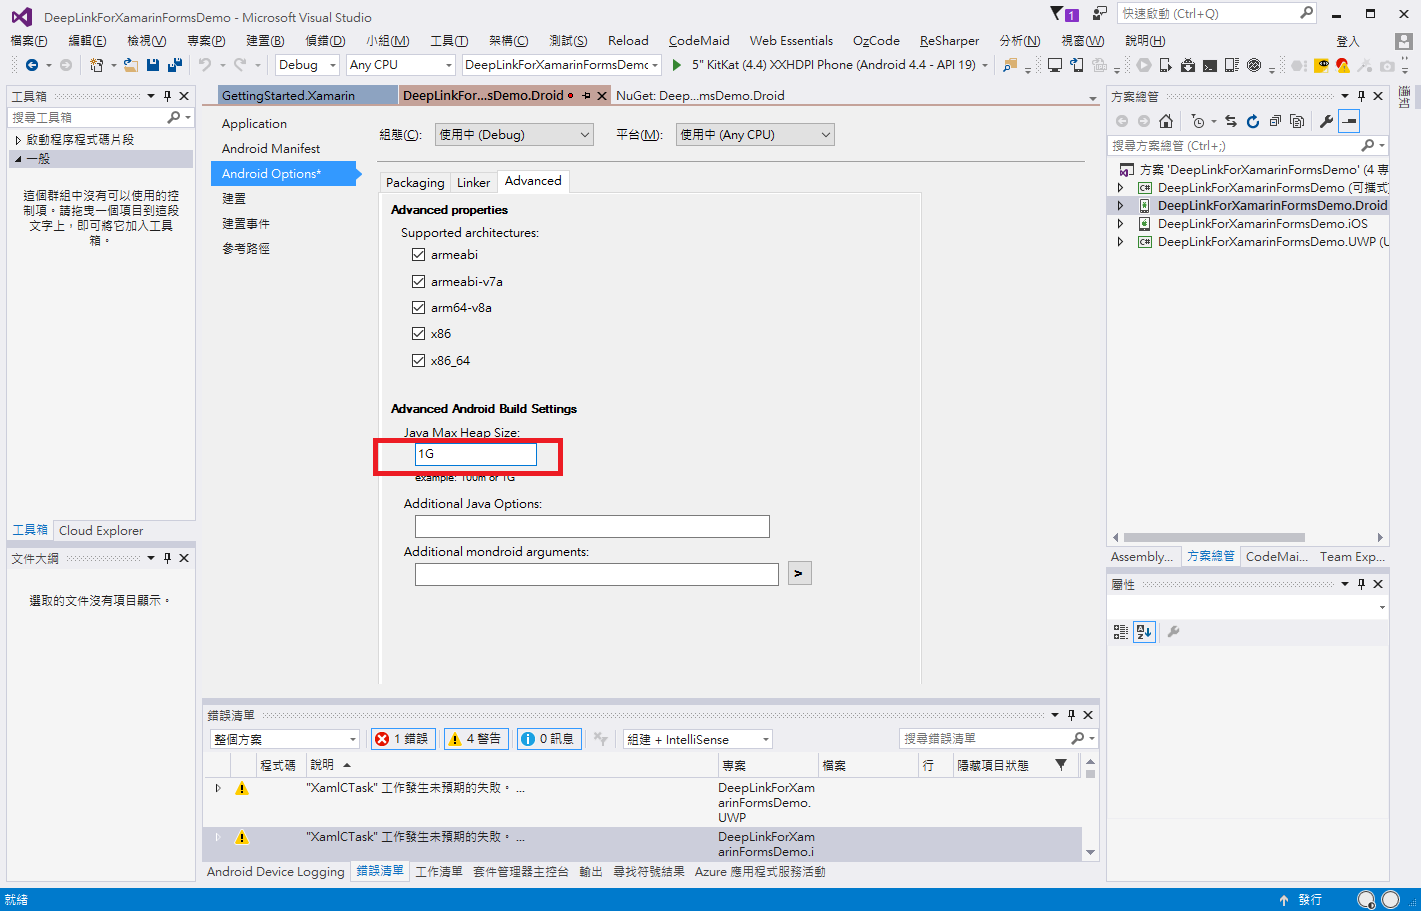Toggle the arm64-v8a architecture checkbox
The width and height of the screenshot is (1421, 911).
(x=419, y=307)
